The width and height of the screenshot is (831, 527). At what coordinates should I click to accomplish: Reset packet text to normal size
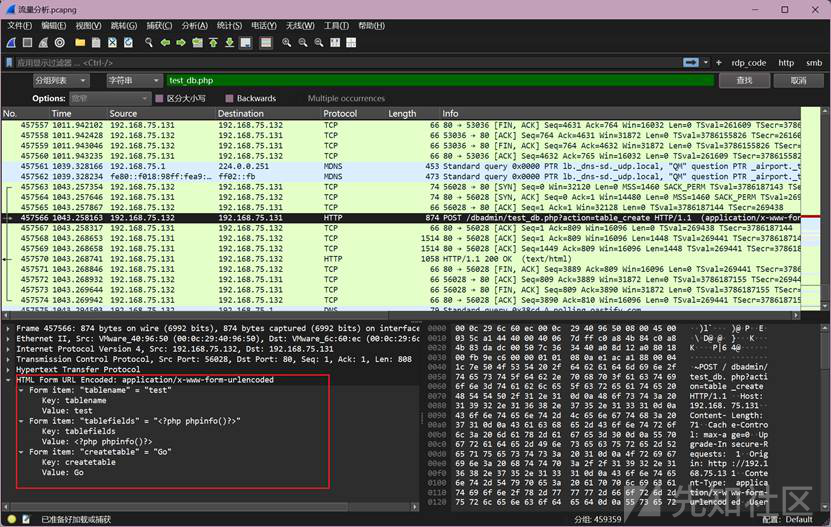point(319,42)
